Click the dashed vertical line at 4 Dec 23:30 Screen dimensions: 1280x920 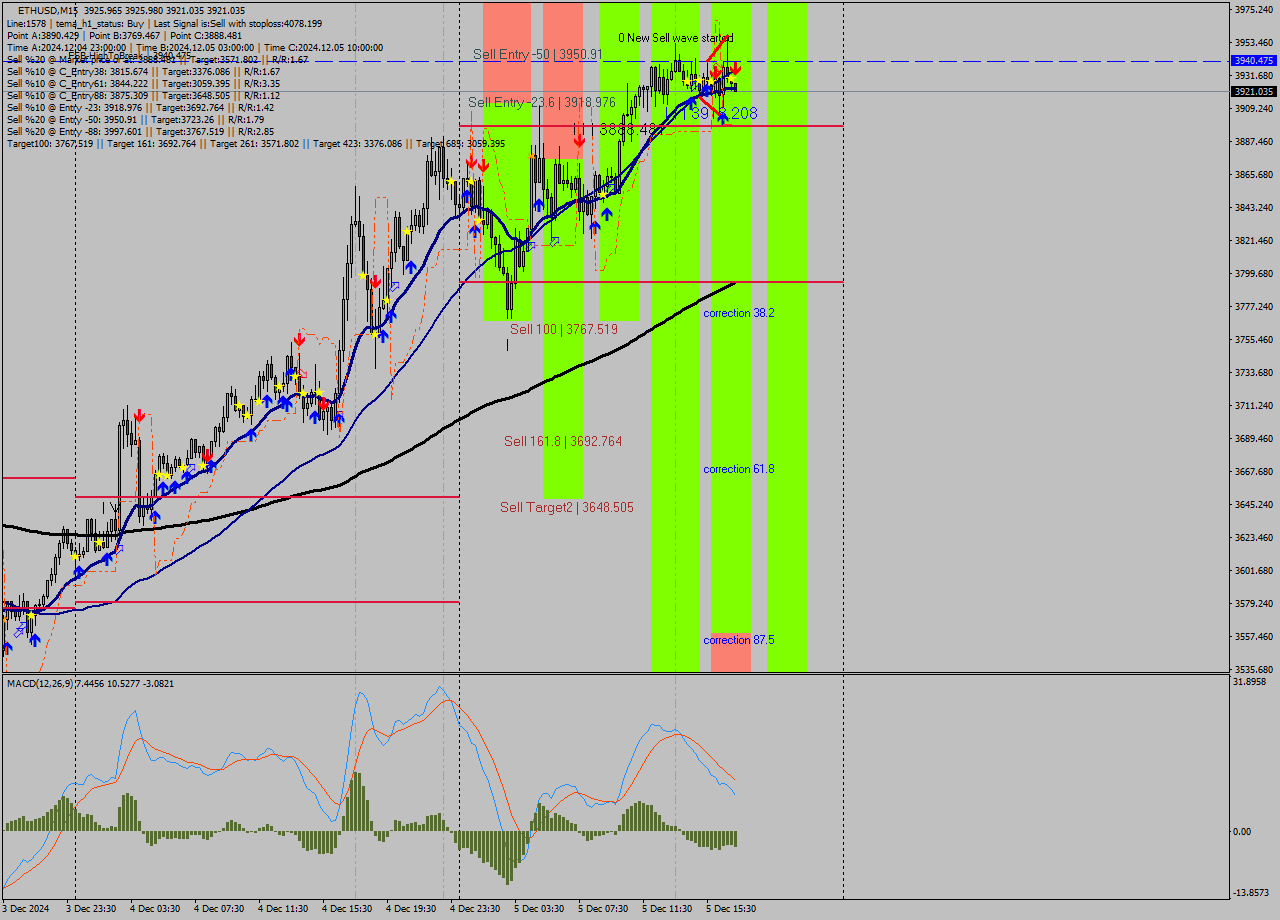[x=459, y=400]
